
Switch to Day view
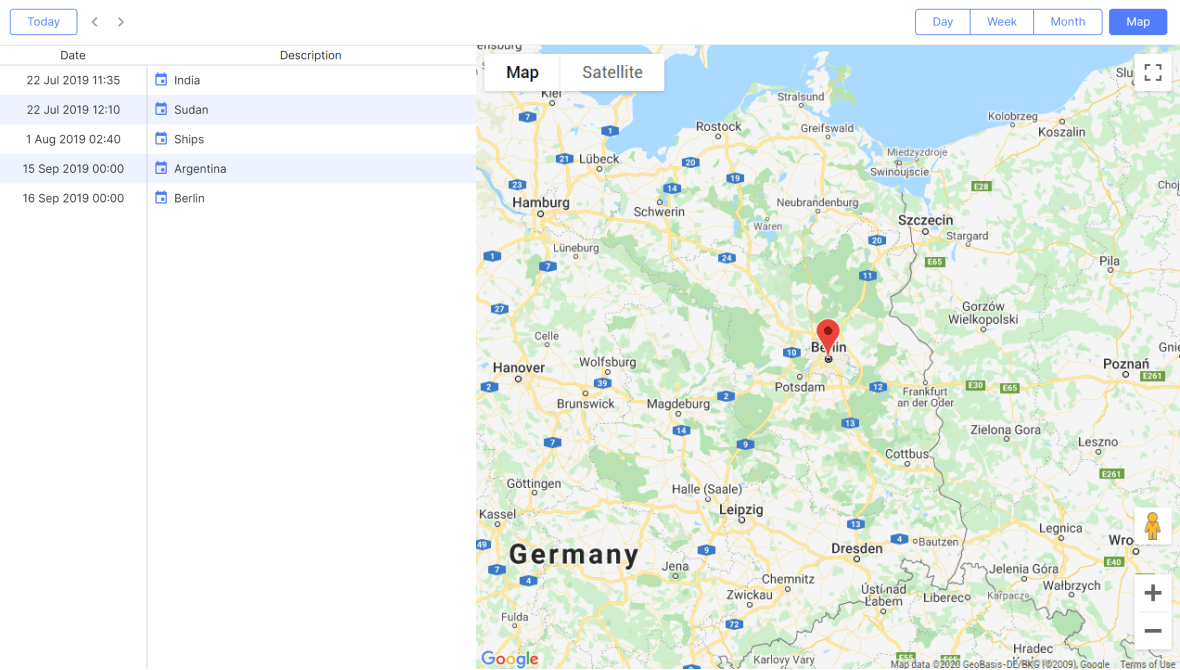click(941, 21)
